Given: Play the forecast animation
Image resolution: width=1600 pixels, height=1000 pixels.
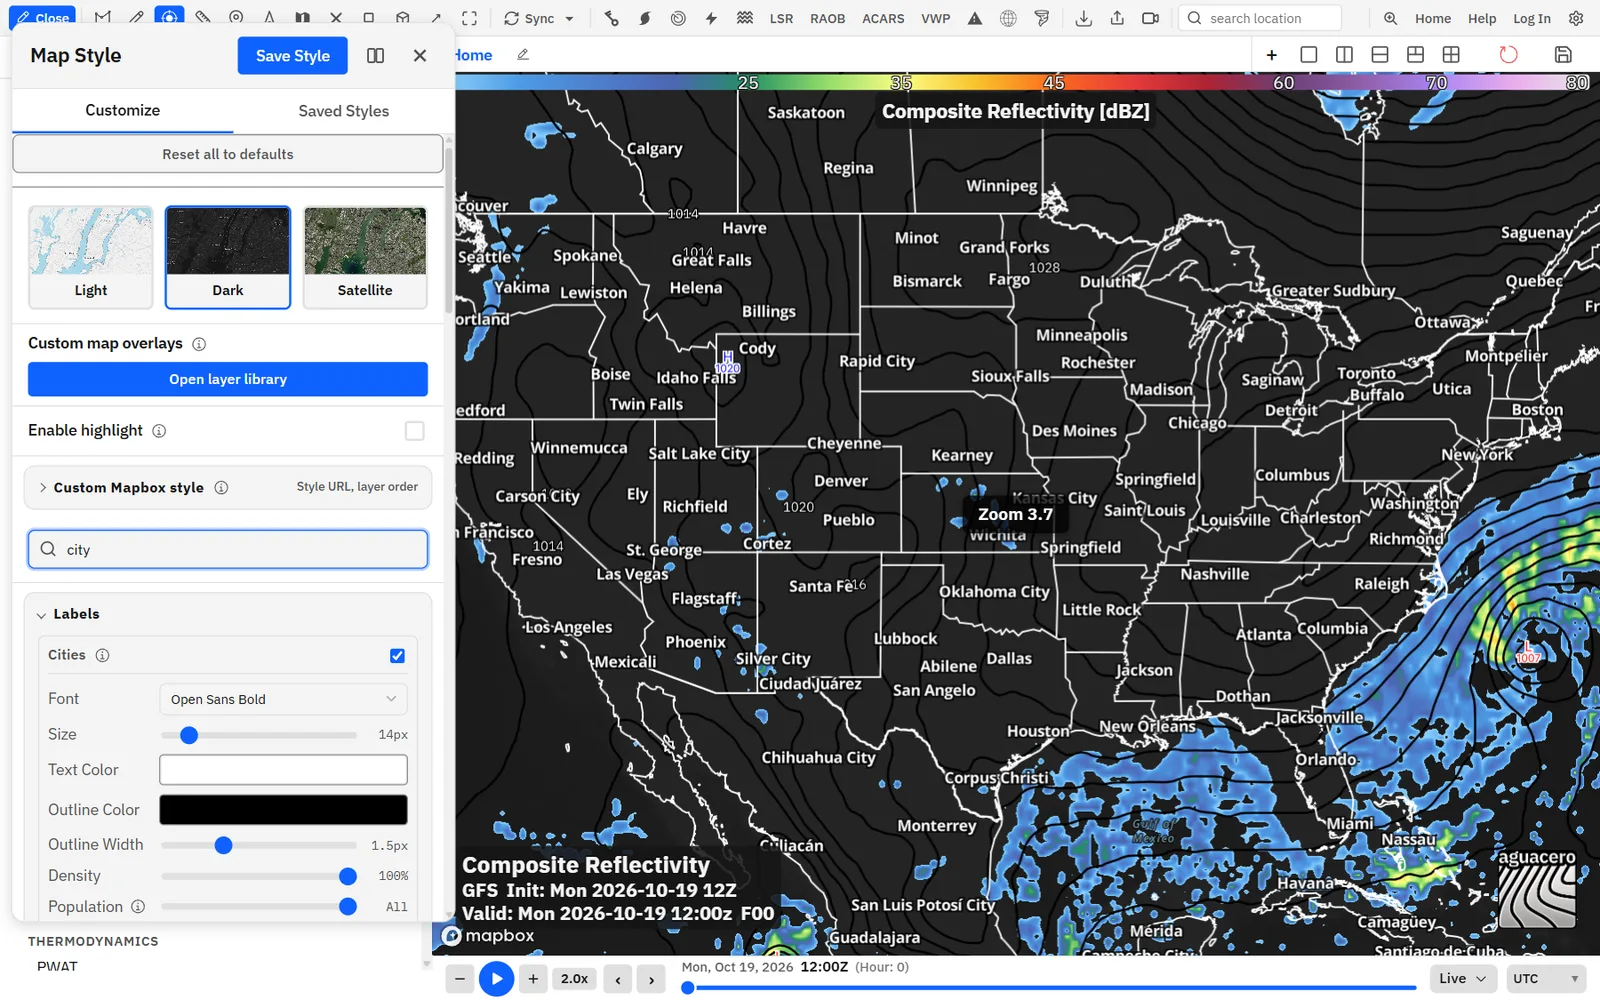Looking at the screenshot, I should pos(496,978).
